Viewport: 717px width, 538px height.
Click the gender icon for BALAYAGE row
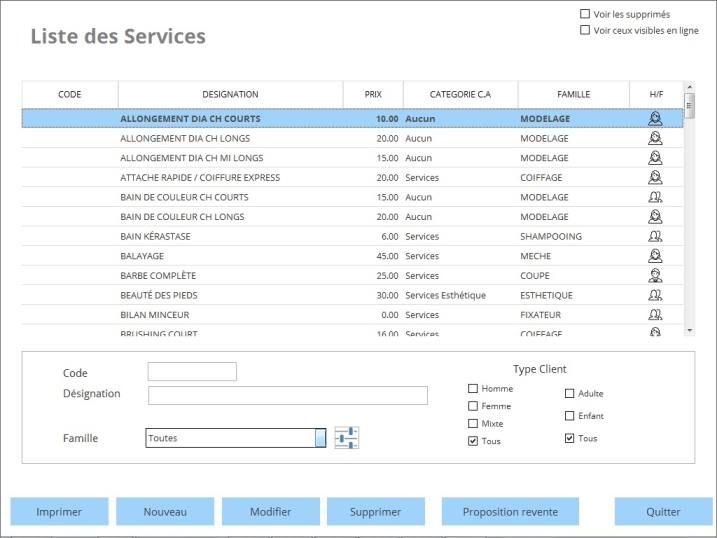[656, 256]
